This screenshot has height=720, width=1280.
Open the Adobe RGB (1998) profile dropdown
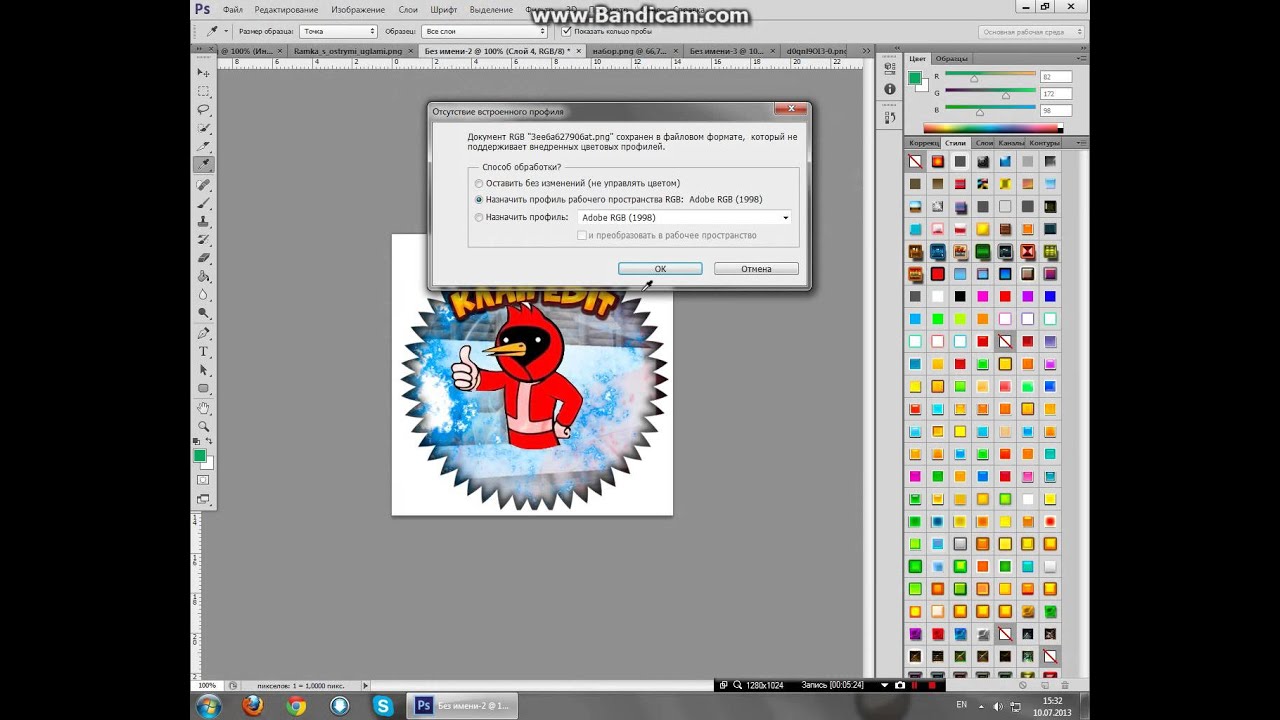(685, 217)
